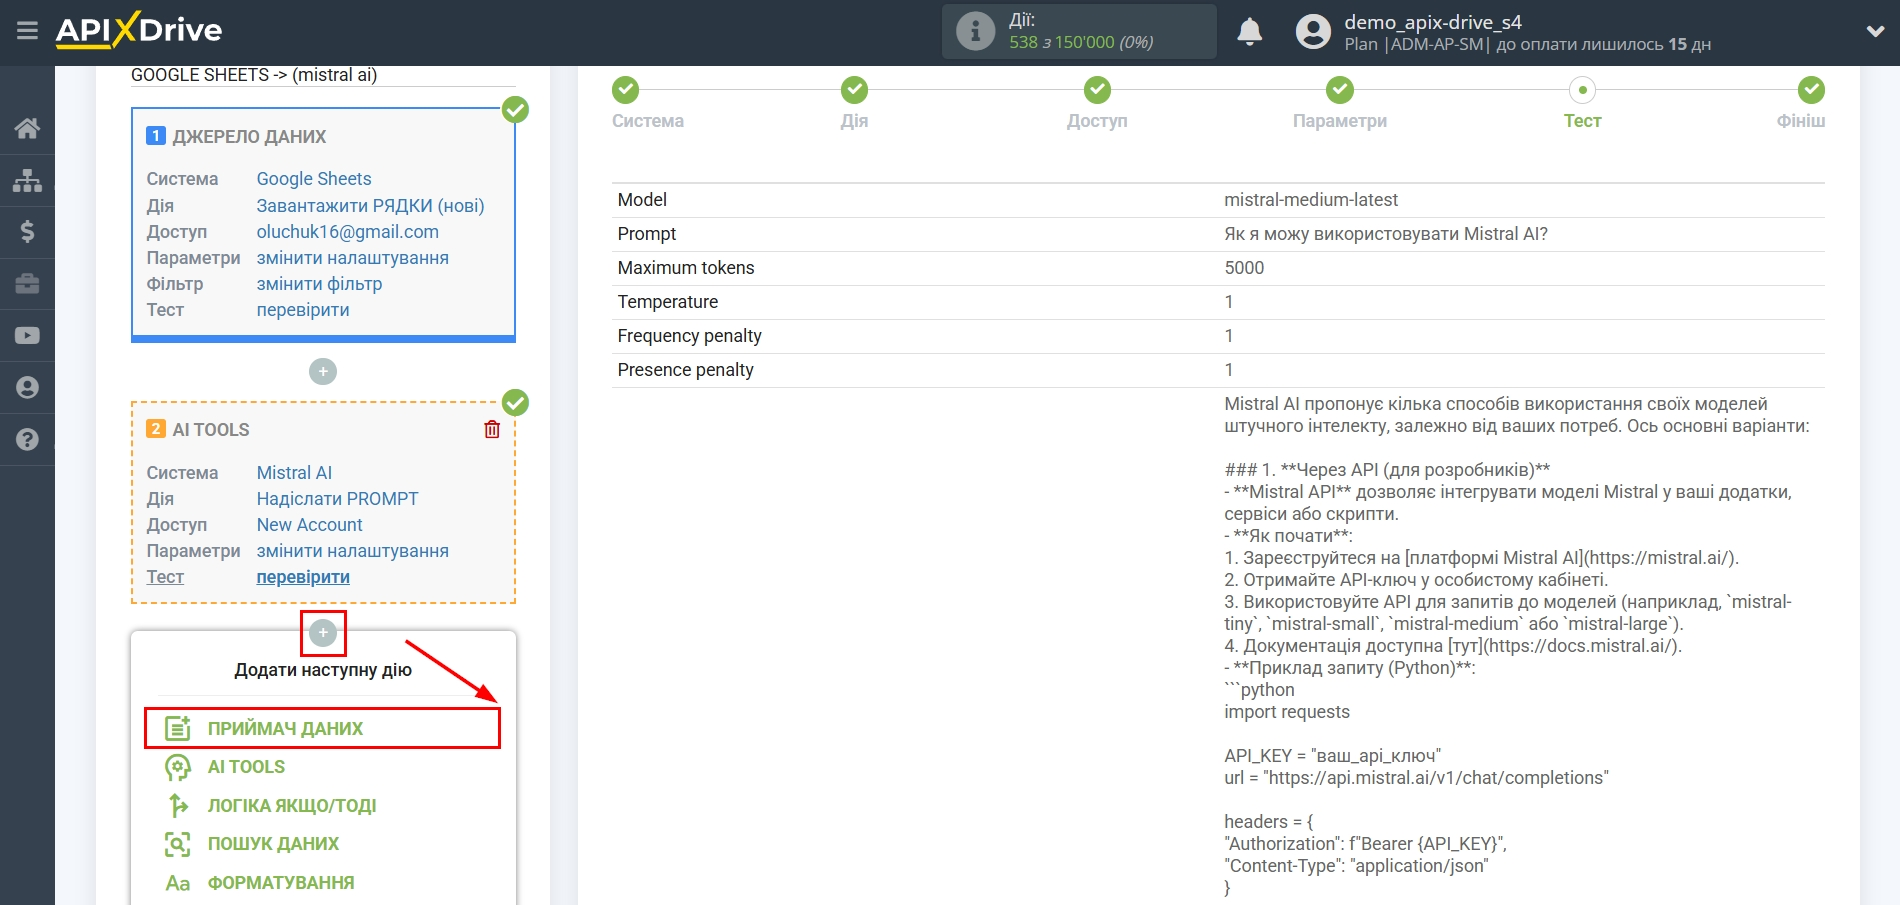Open the user account icon in sidebar
This screenshot has width=1900, height=905.
(27, 387)
